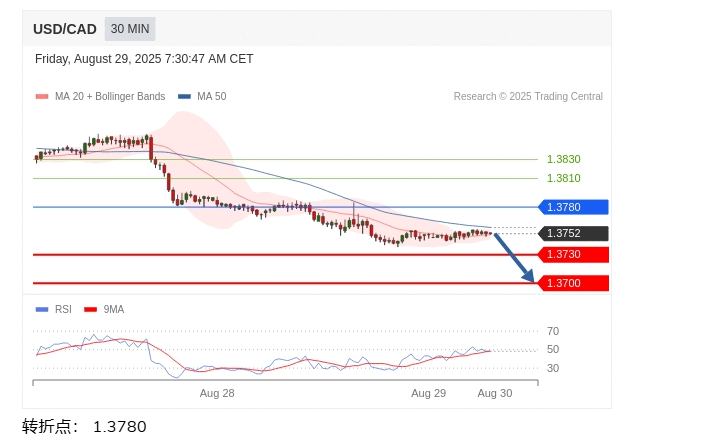Click the RSI legend label

pos(63,309)
